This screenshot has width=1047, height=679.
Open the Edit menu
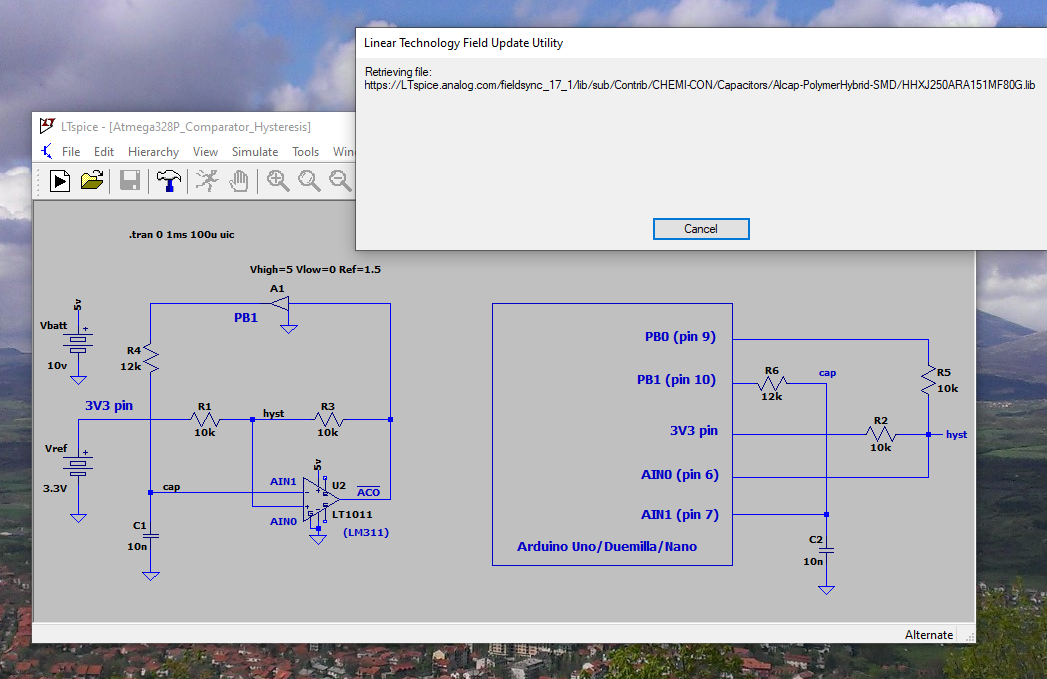coord(103,152)
